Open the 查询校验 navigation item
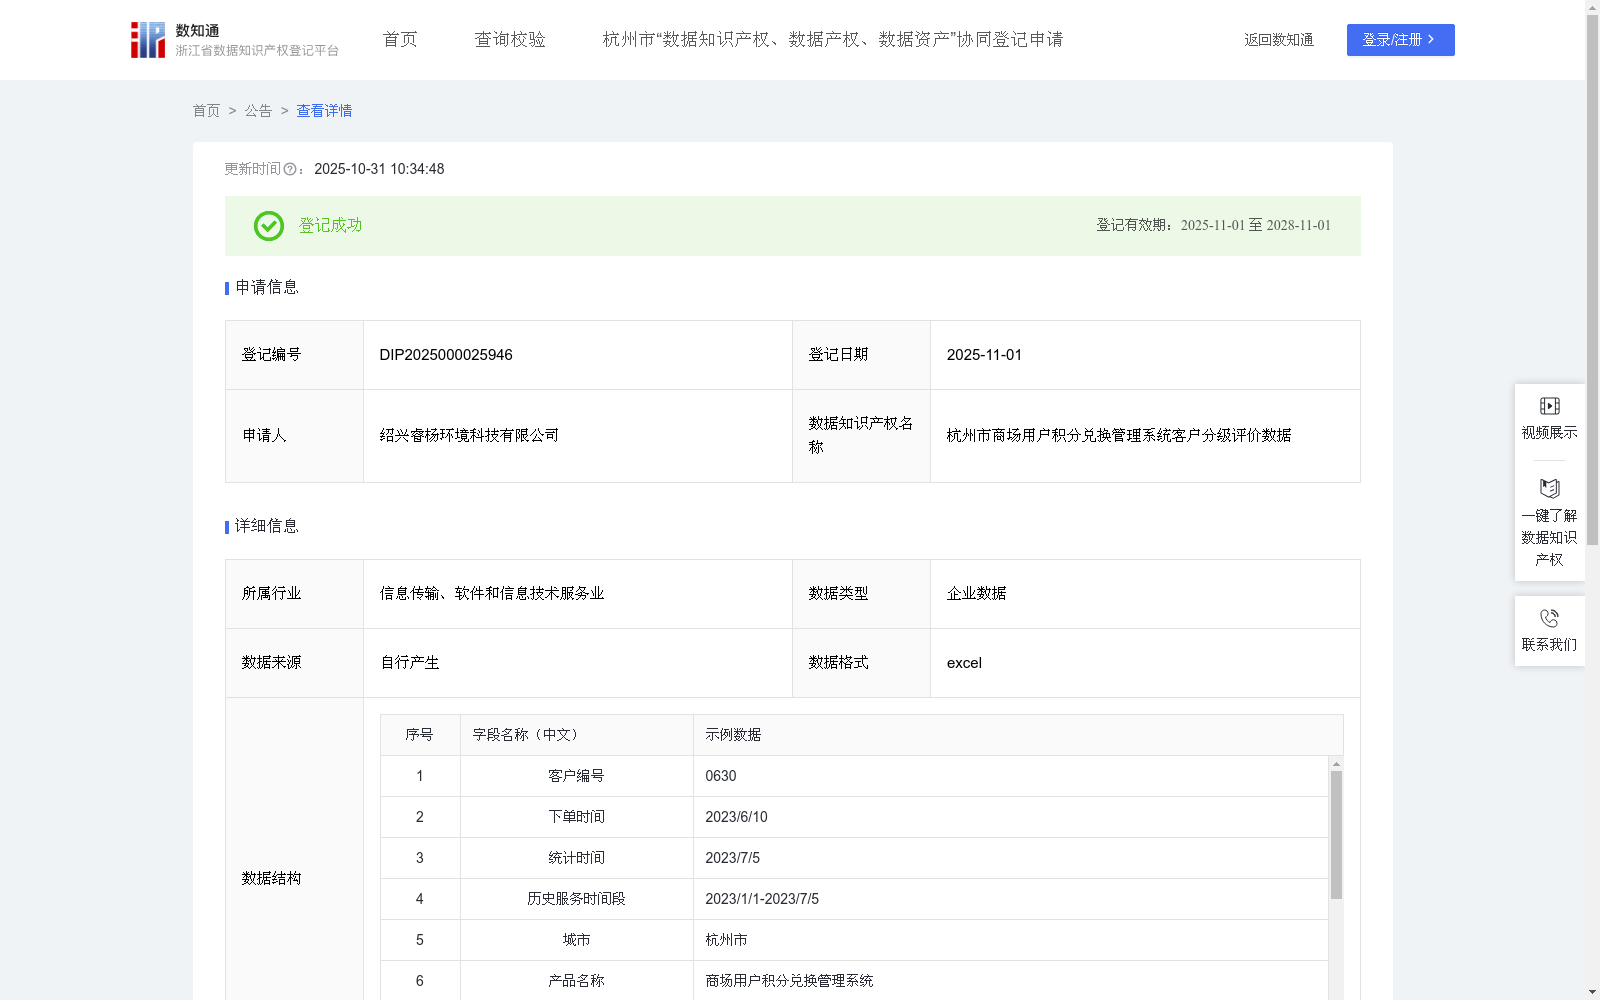This screenshot has width=1600, height=1000. (x=510, y=40)
